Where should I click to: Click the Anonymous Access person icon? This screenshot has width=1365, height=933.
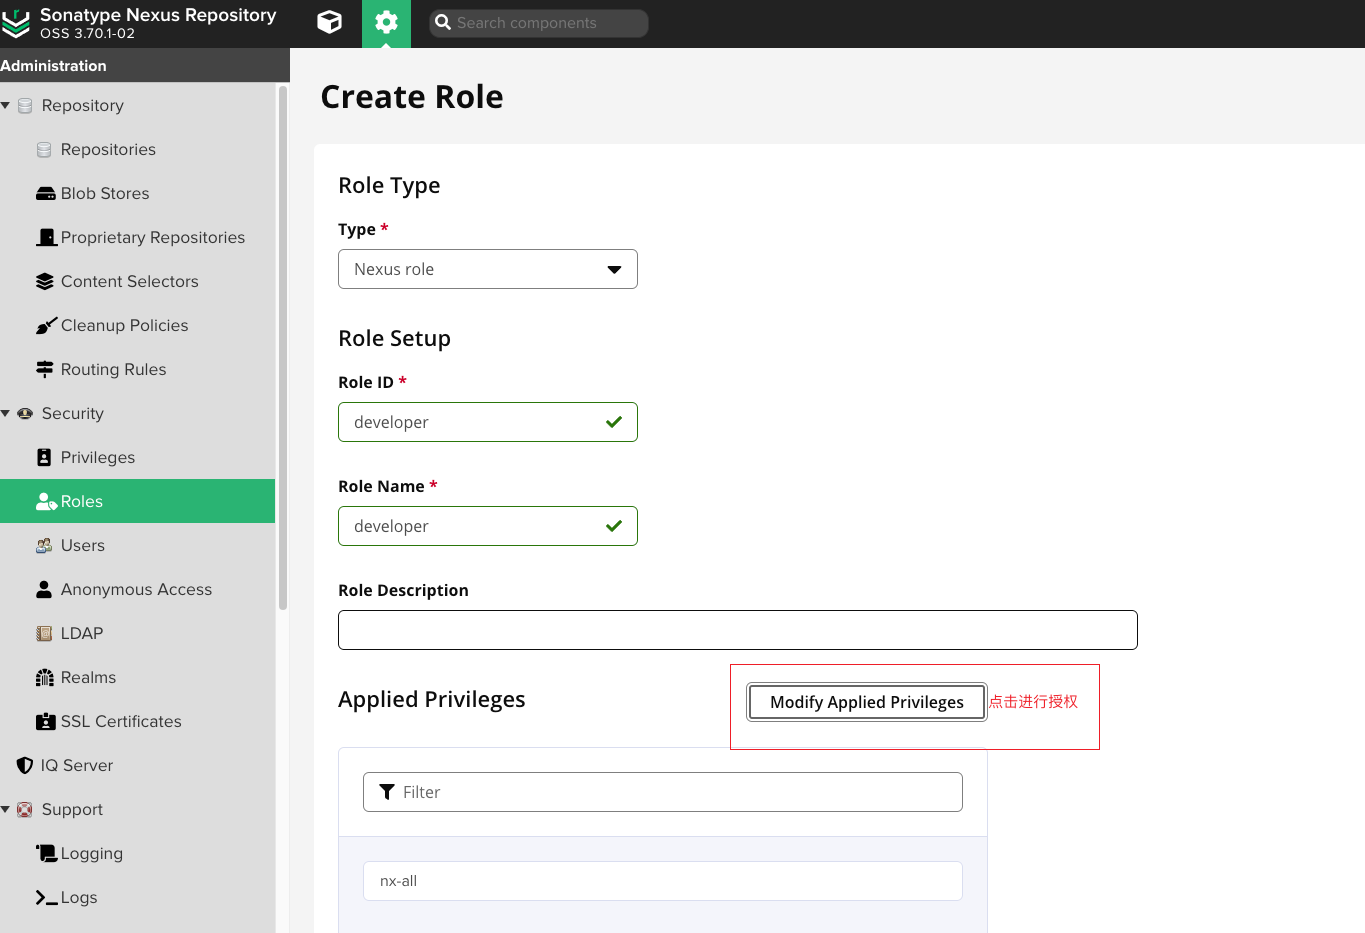pyautogui.click(x=44, y=589)
